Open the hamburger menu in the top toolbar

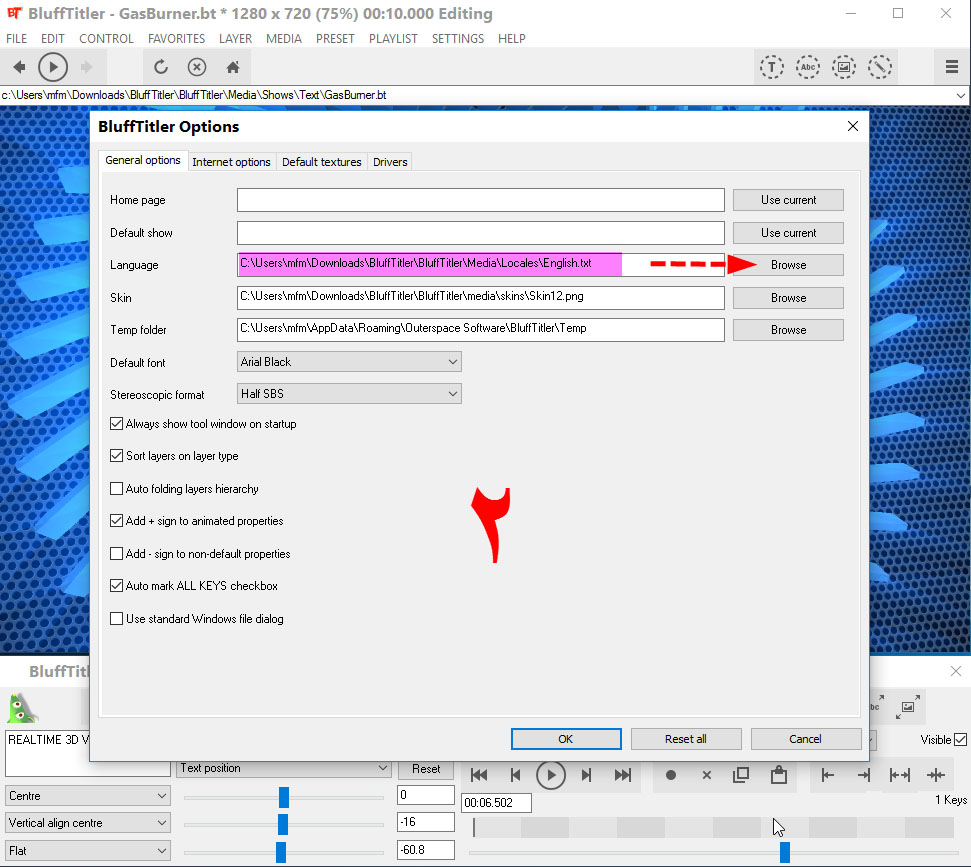tap(952, 67)
